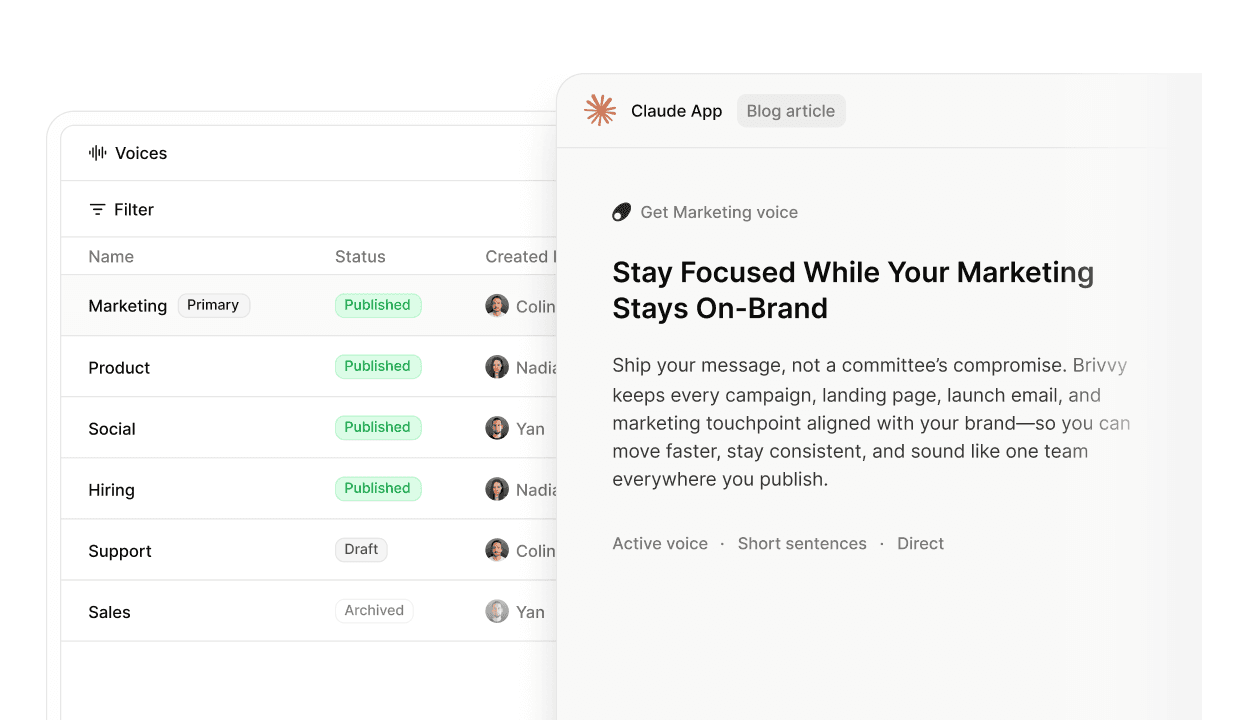Click Nadia's name in Hiring row
Image resolution: width=1248 pixels, height=720 pixels.
tap(536, 490)
